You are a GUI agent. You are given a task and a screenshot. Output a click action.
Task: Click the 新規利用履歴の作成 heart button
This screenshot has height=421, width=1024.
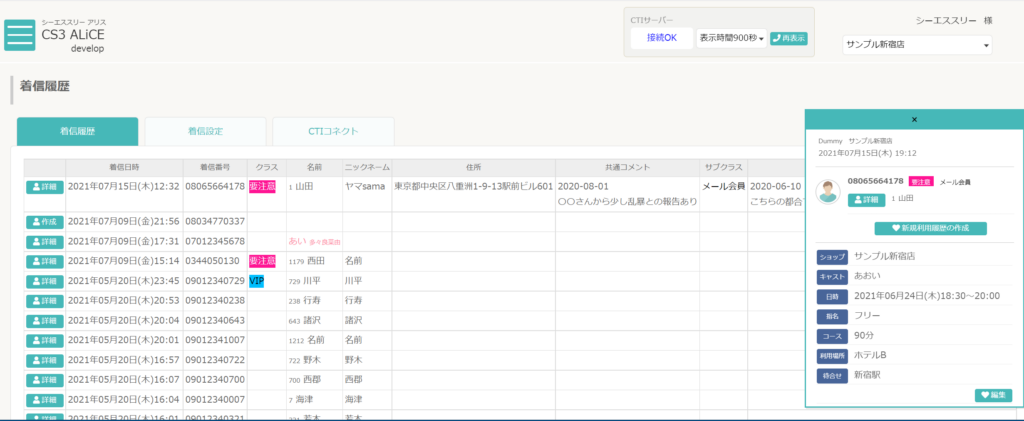tap(931, 228)
